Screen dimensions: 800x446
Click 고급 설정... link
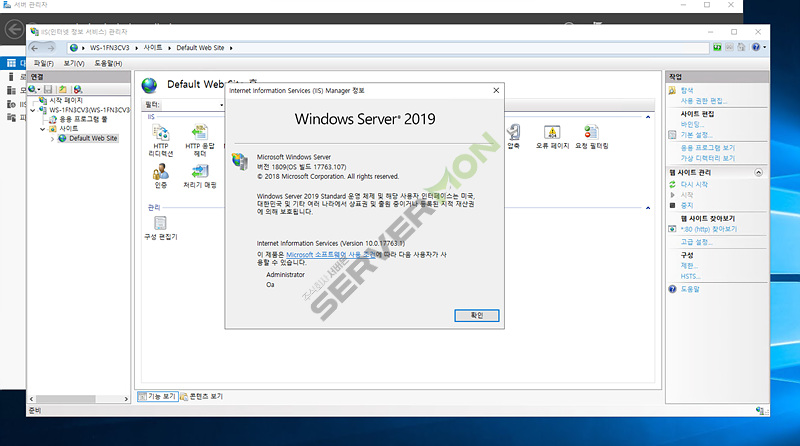[696, 242]
